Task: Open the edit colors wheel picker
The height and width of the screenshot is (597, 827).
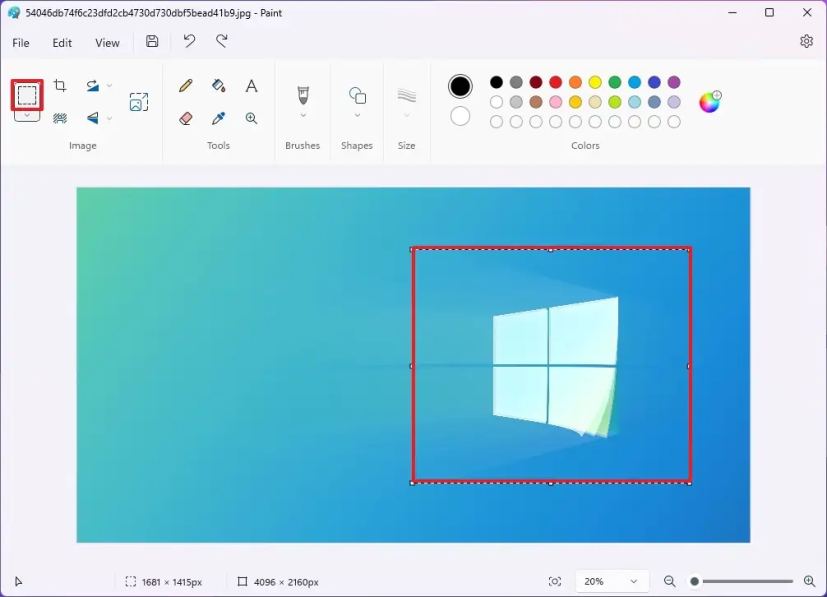Action: click(710, 101)
